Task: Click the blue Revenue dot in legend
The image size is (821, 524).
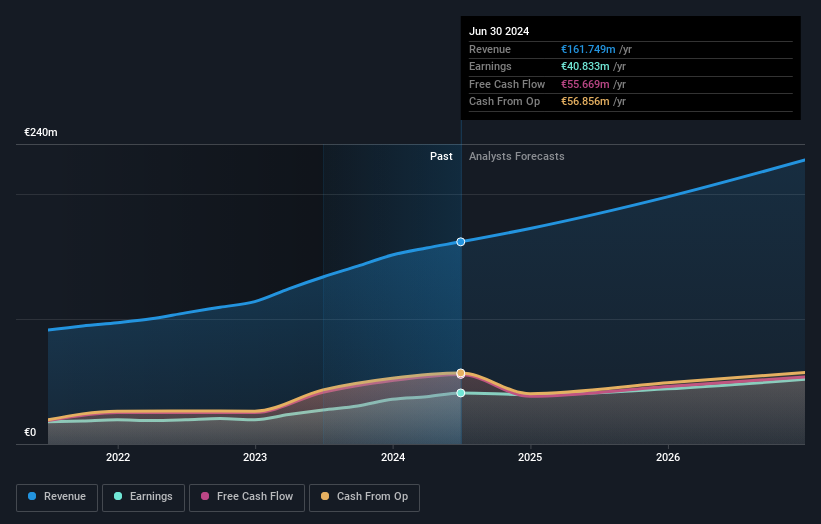Action: 32,496
